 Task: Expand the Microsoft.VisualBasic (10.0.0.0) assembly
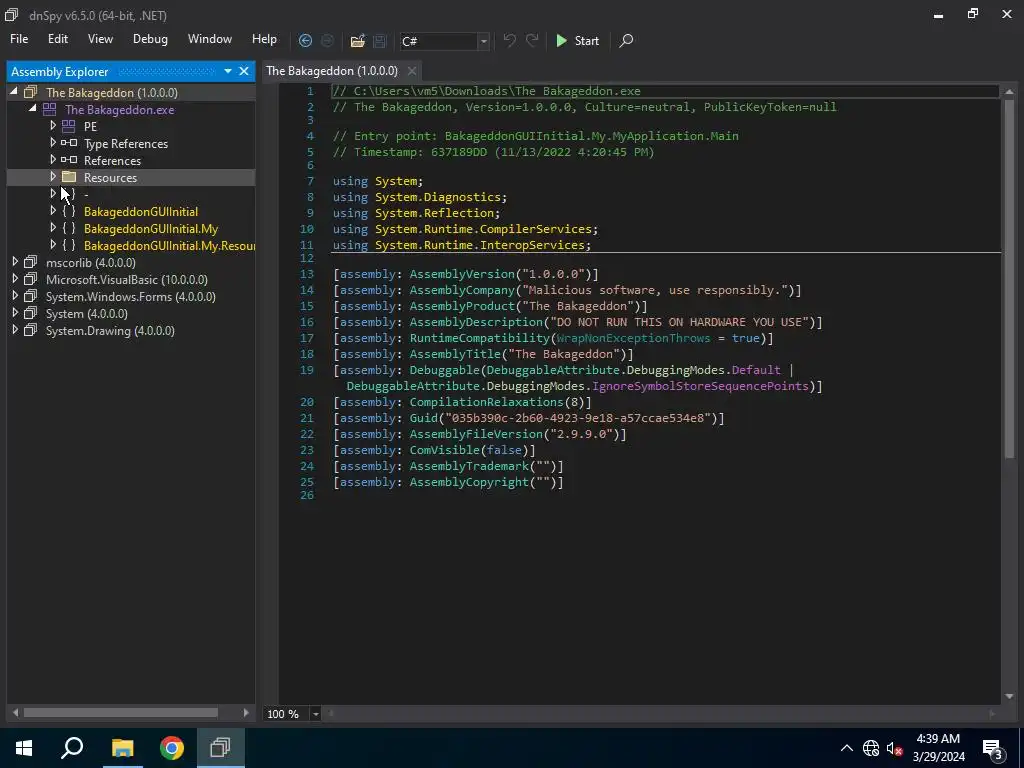click(x=14, y=278)
